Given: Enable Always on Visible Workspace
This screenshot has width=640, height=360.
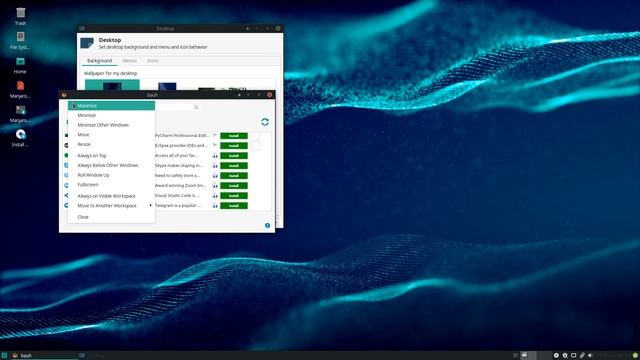Looking at the screenshot, I should [111, 196].
